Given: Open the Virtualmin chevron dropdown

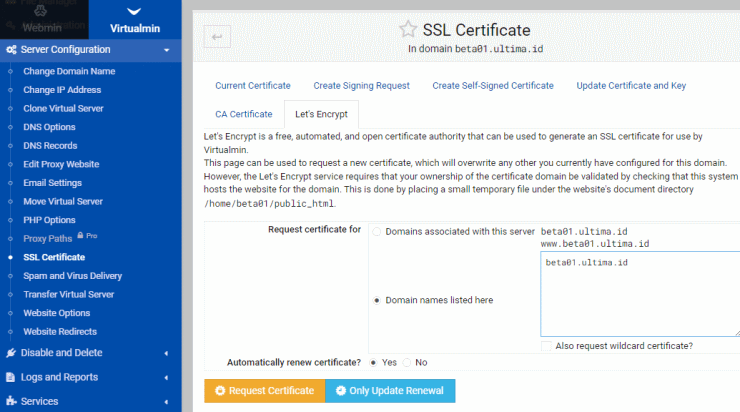Looking at the screenshot, I should (x=134, y=11).
